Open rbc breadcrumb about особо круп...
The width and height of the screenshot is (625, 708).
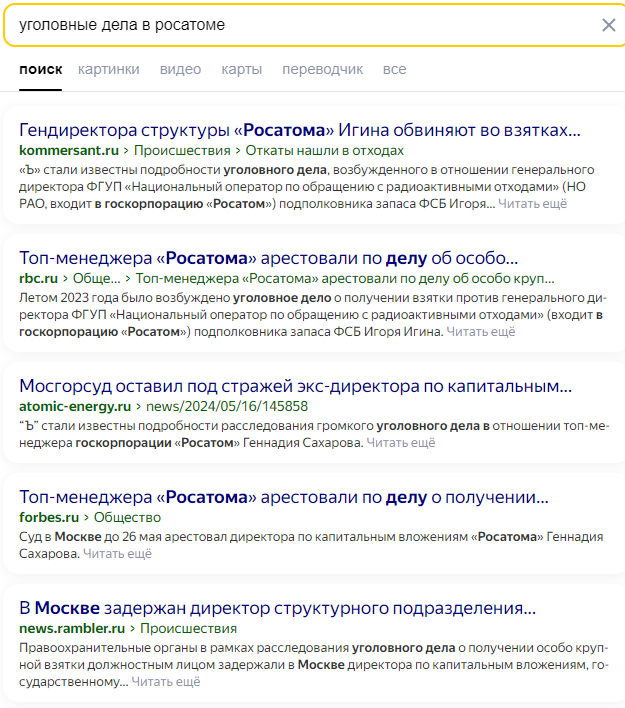345,279
